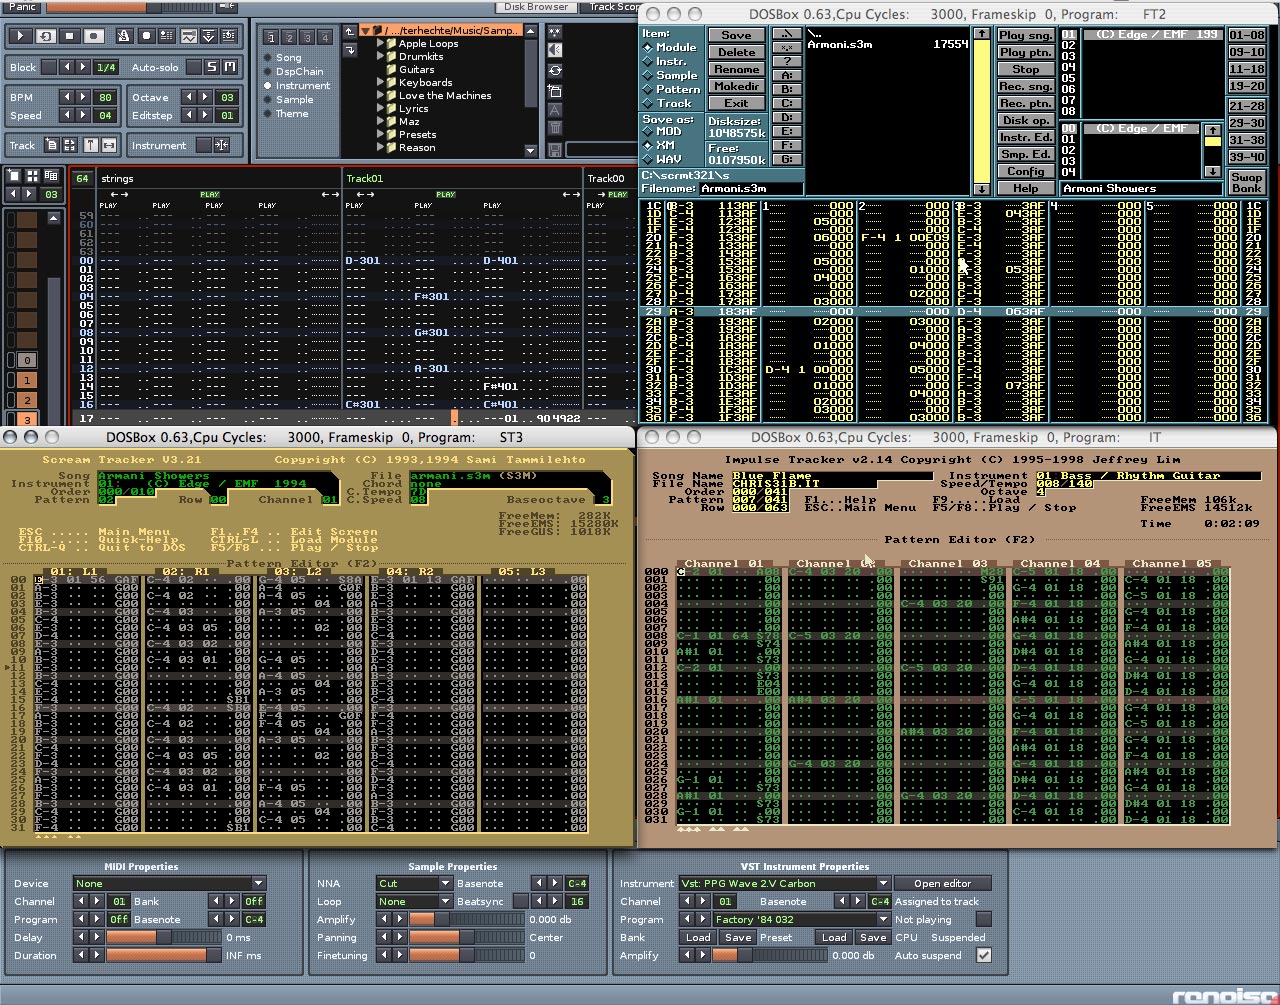
Task: Click the Open editor button
Action: pyautogui.click(x=942, y=883)
